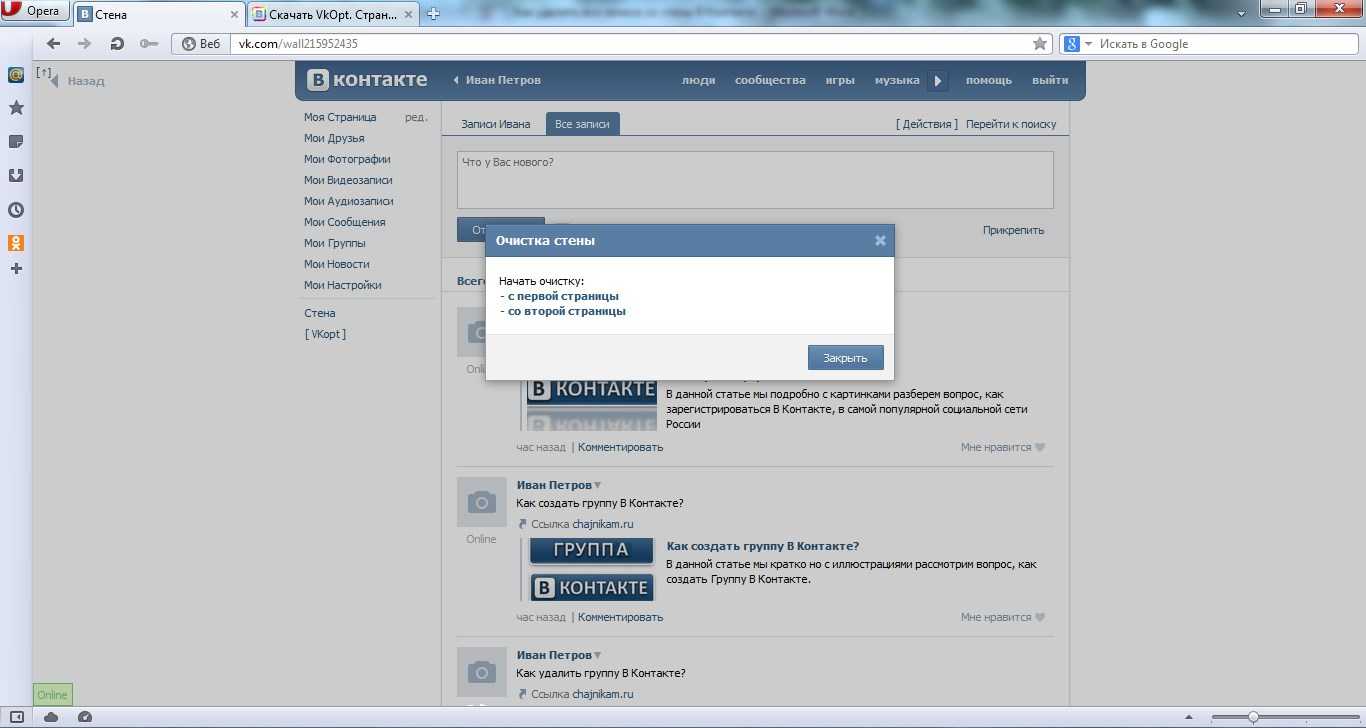This screenshot has width=1366, height=728.
Task: Click the Прикрепить attach link
Action: coord(1013,230)
